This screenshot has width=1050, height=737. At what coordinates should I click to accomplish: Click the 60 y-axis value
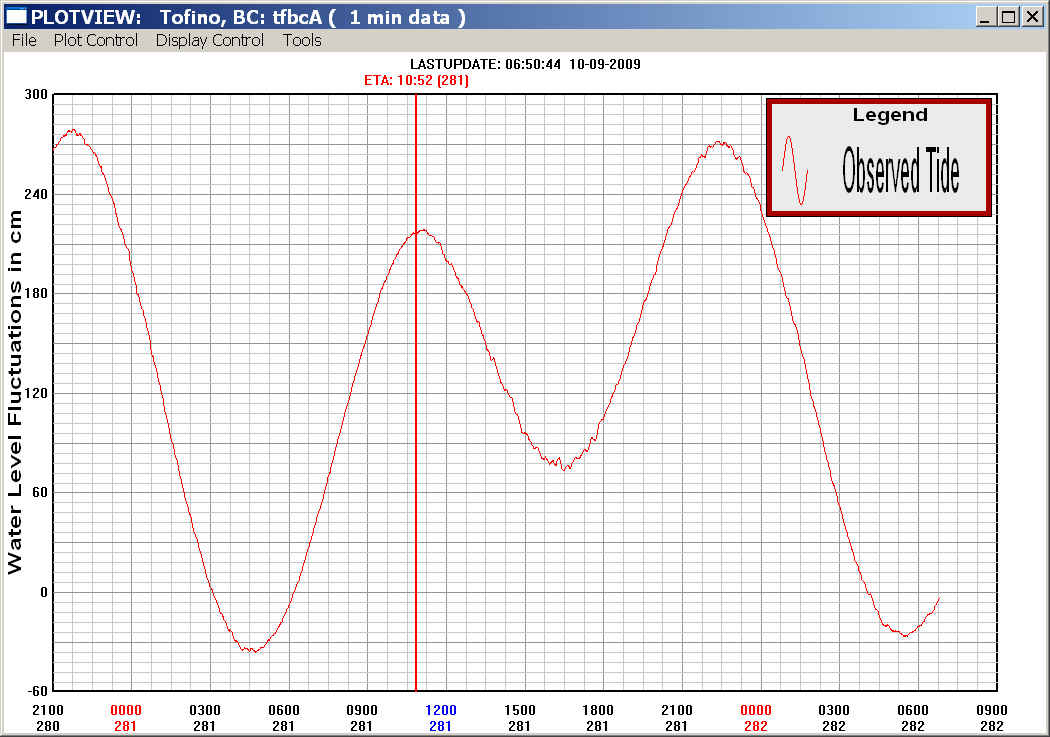pyautogui.click(x=40, y=492)
